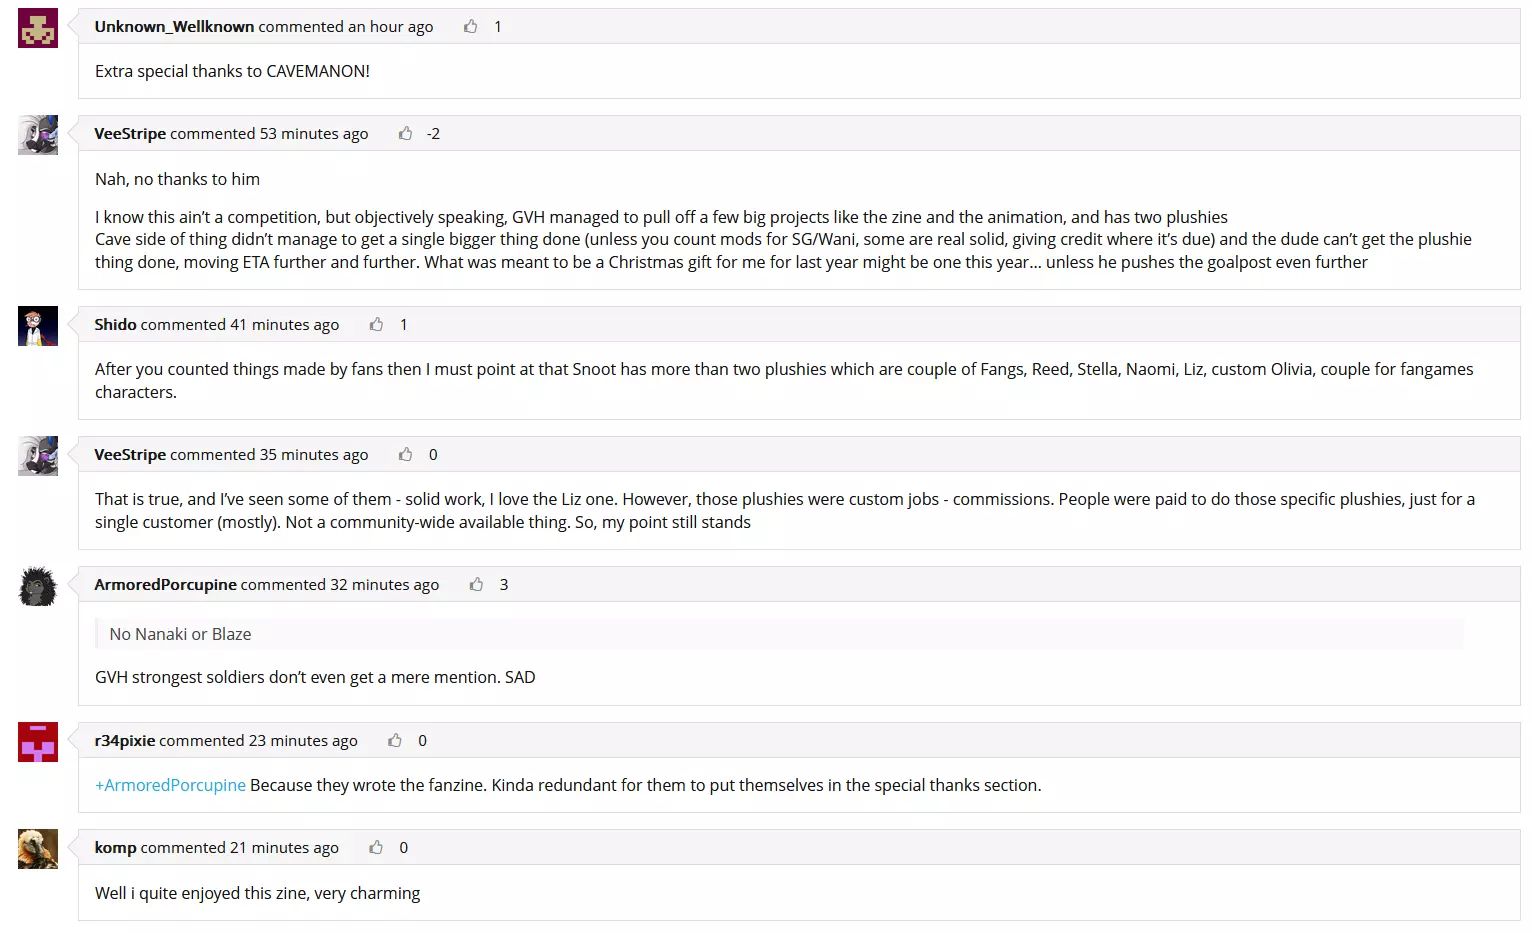Image resolution: width=1532 pixels, height=933 pixels.
Task: Open the Unknown_Wellknown username link
Action: pos(174,26)
